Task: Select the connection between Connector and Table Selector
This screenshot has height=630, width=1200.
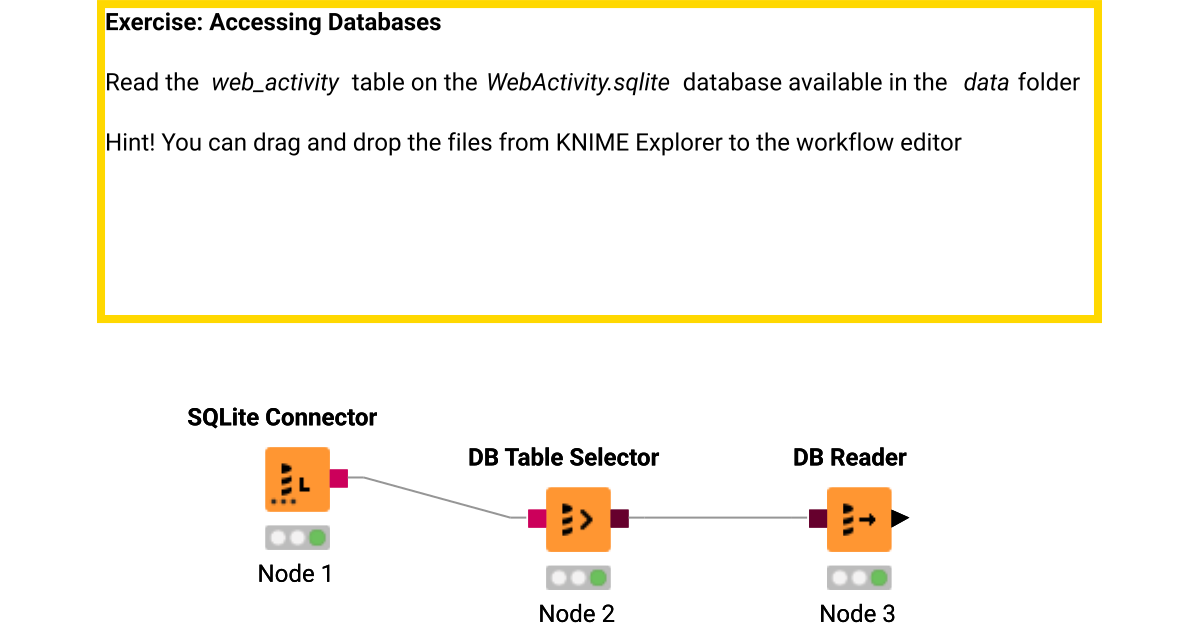Action: (435, 497)
